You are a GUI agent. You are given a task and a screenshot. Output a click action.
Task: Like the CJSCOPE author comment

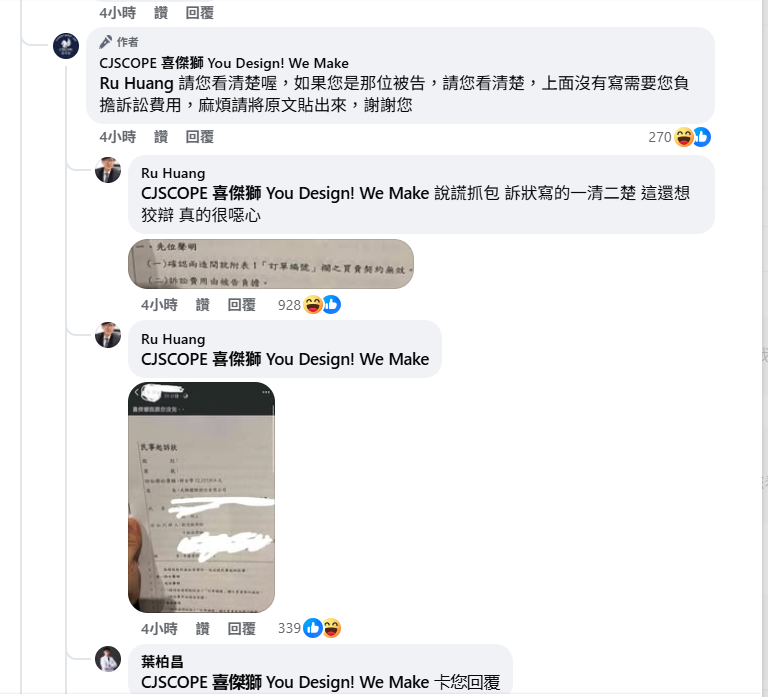tap(161, 137)
